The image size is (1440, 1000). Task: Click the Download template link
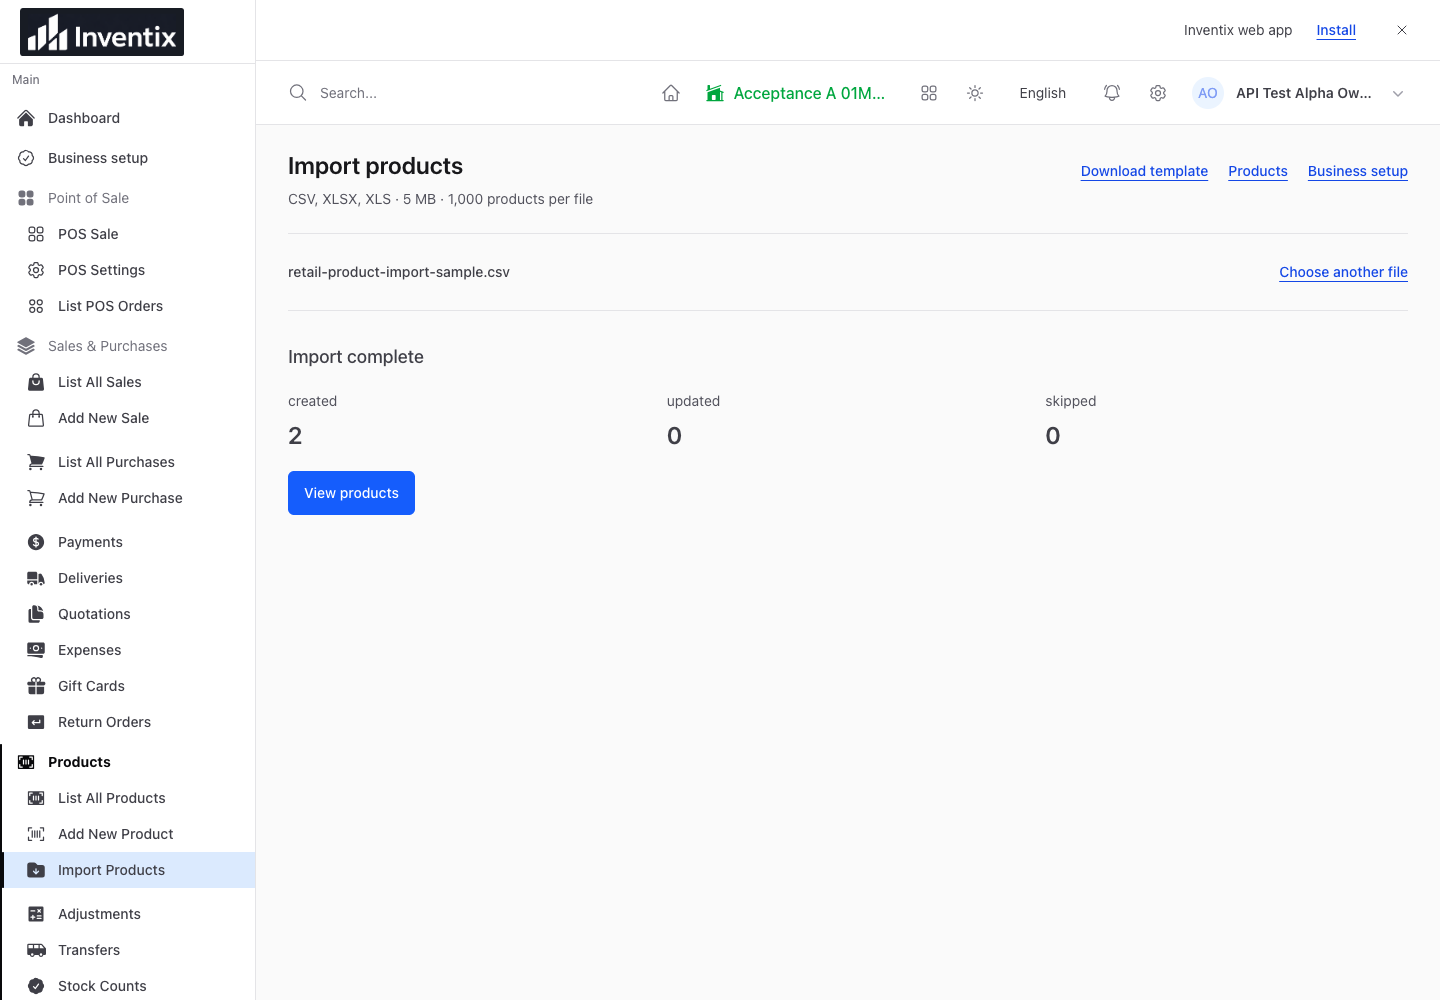click(x=1144, y=171)
